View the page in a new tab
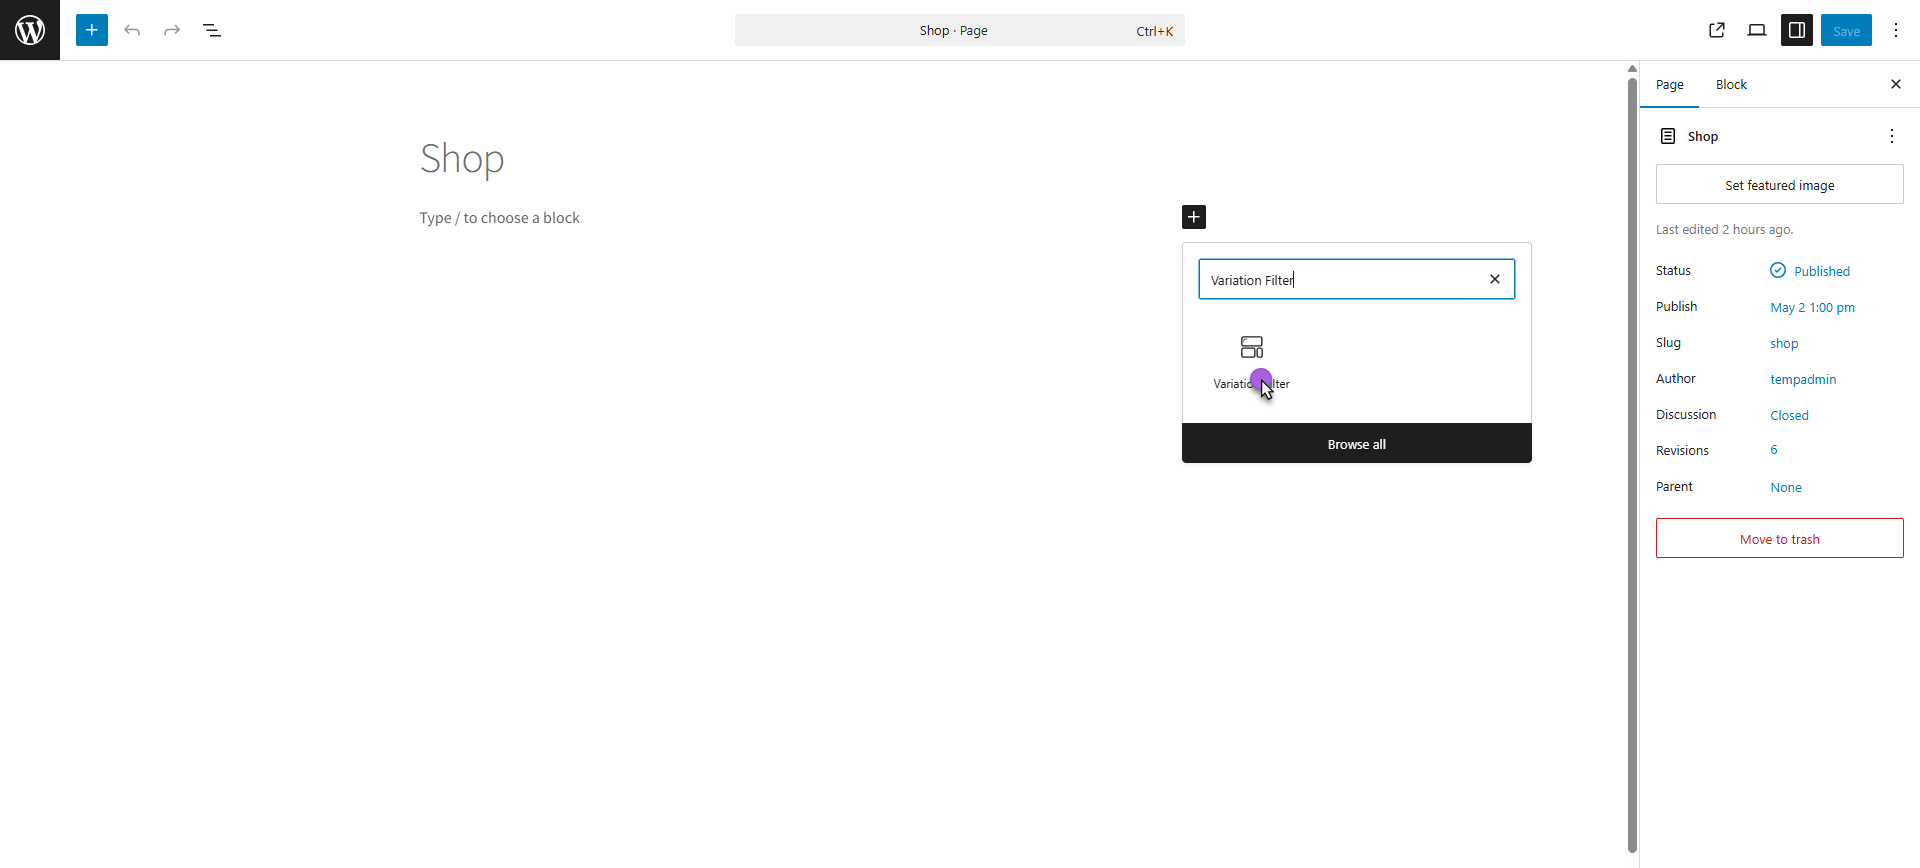The image size is (1920, 868). click(1717, 30)
